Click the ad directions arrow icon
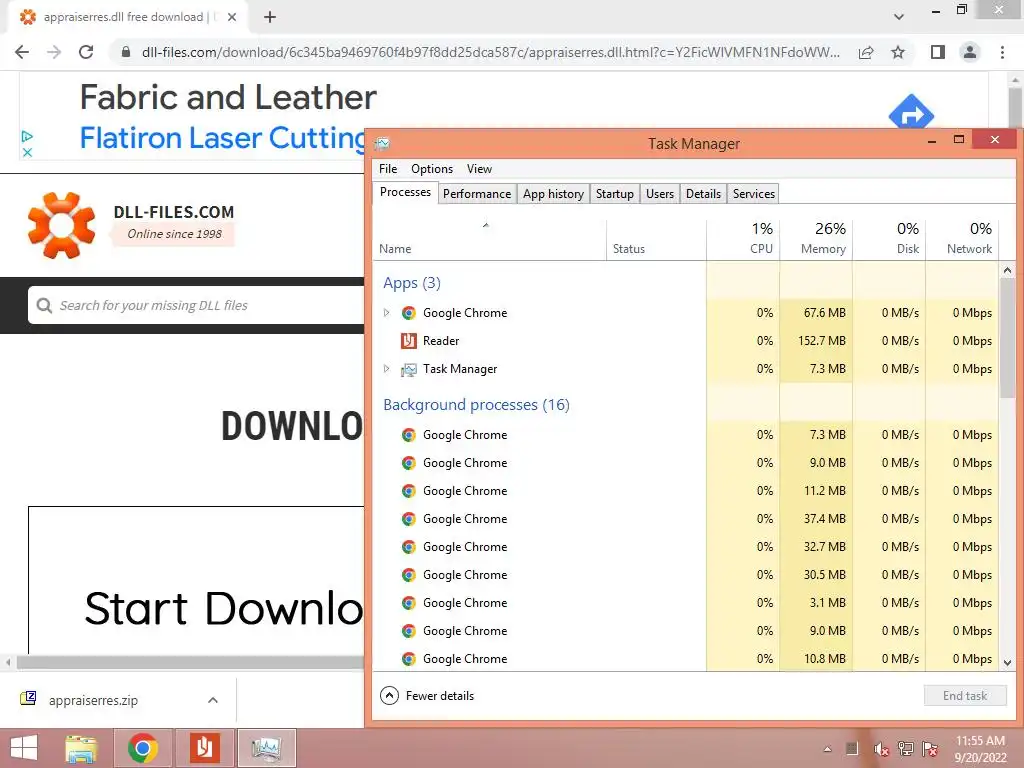The image size is (1024, 768). [x=911, y=115]
